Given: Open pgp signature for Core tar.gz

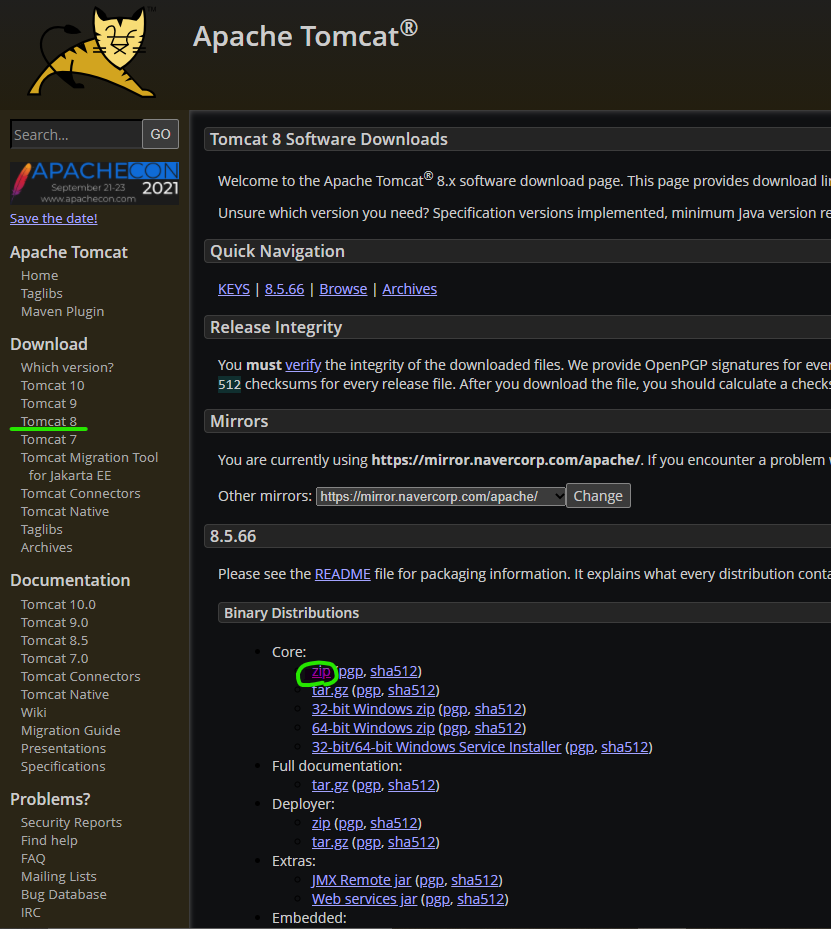Looking at the screenshot, I should pos(368,690).
